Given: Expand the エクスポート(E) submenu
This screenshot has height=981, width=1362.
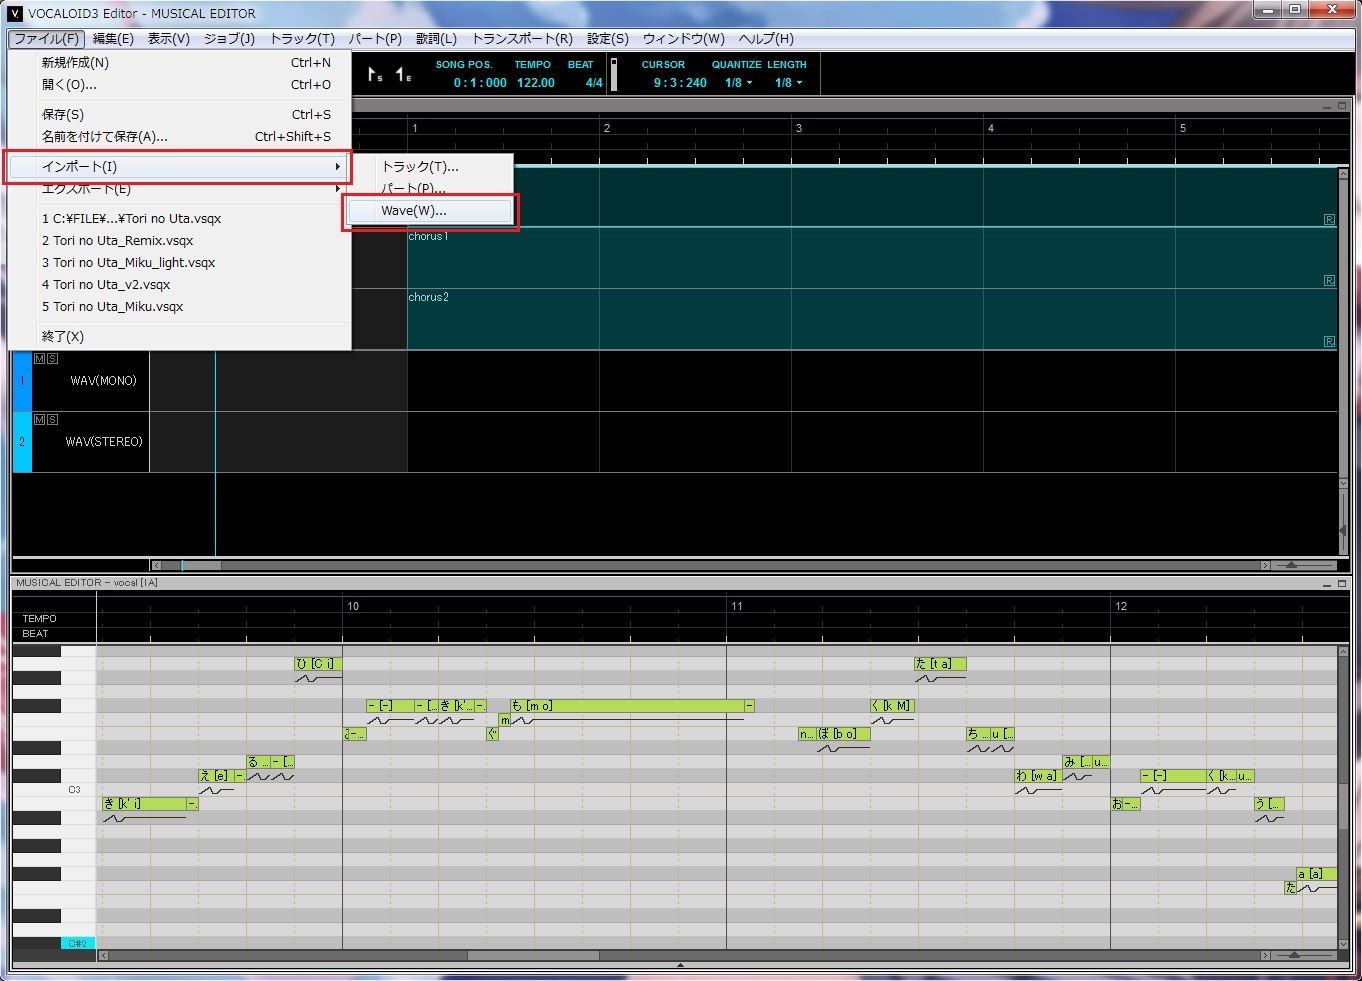Looking at the screenshot, I should click(179, 189).
